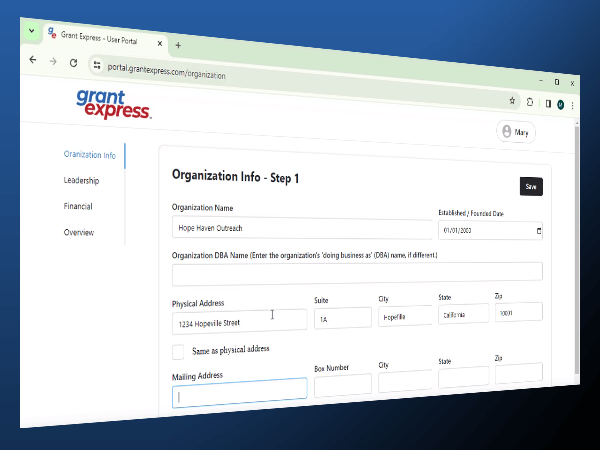
Task: Go to the Overview section
Action: tap(79, 232)
